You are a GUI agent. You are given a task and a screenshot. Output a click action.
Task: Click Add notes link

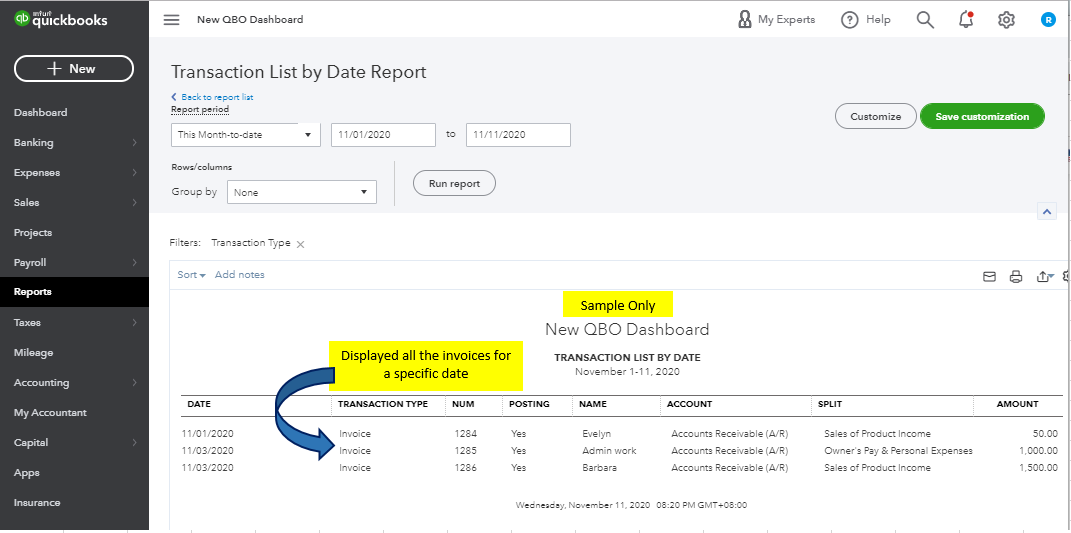coord(240,275)
